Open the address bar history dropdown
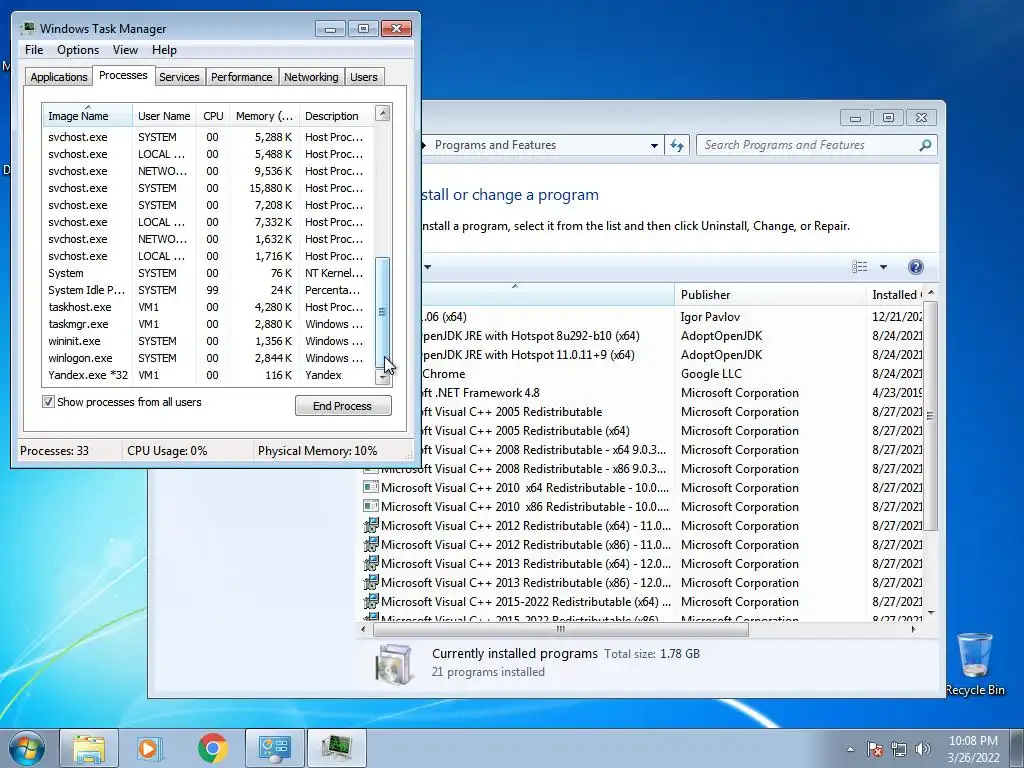Image resolution: width=1024 pixels, height=768 pixels. (x=654, y=145)
